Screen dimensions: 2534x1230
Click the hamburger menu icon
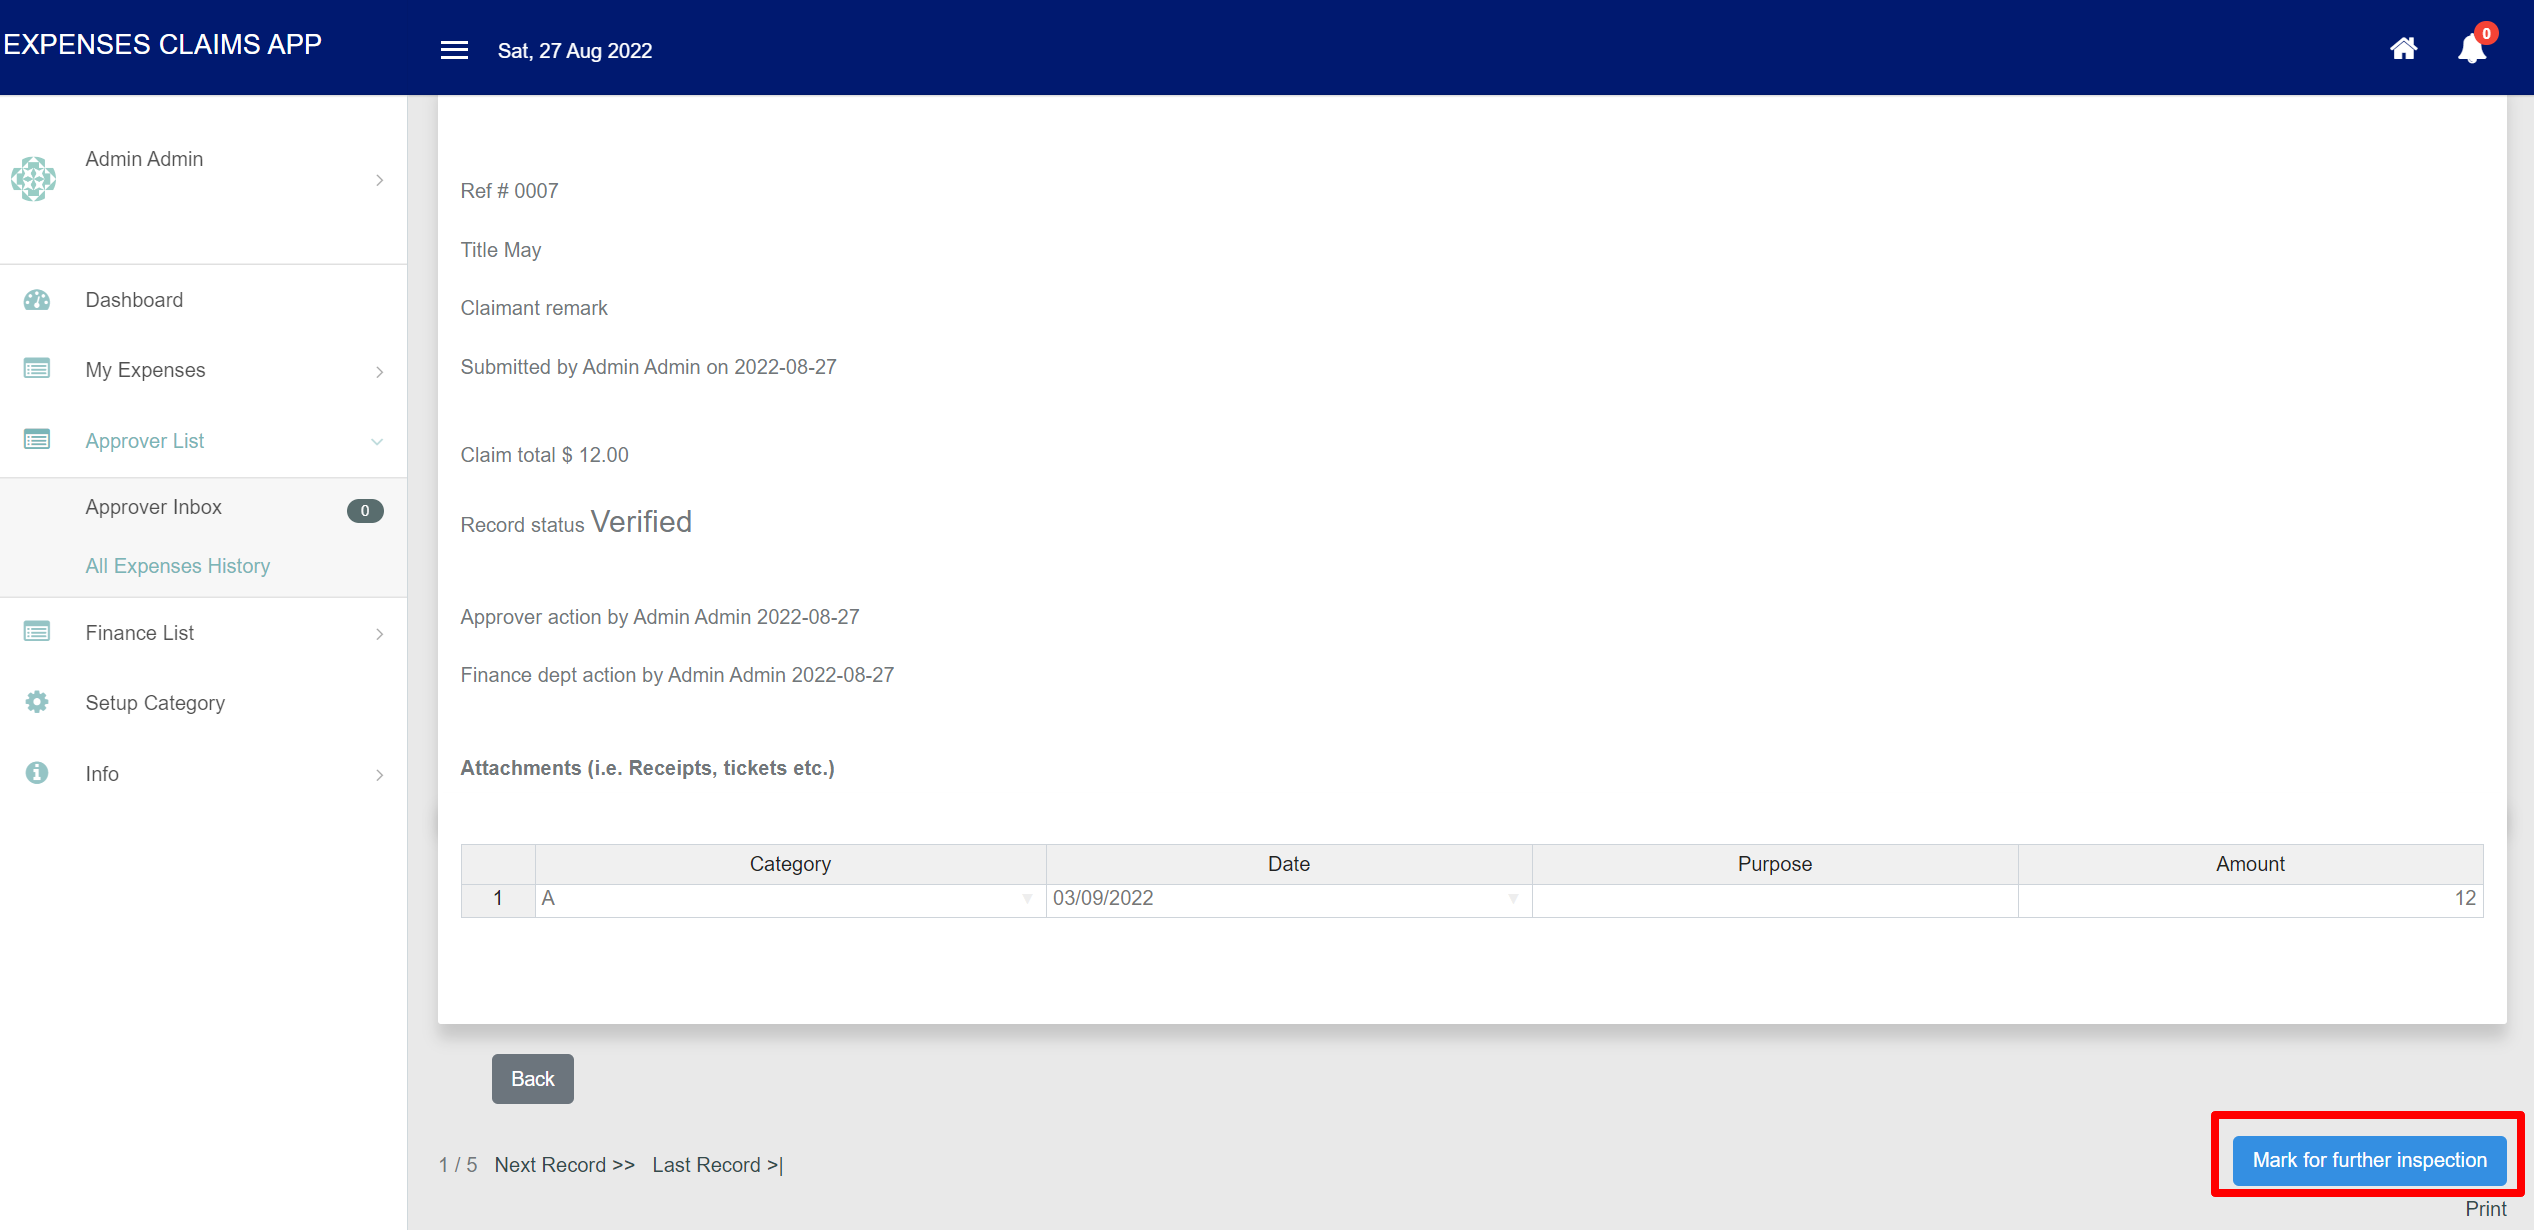pyautogui.click(x=454, y=50)
